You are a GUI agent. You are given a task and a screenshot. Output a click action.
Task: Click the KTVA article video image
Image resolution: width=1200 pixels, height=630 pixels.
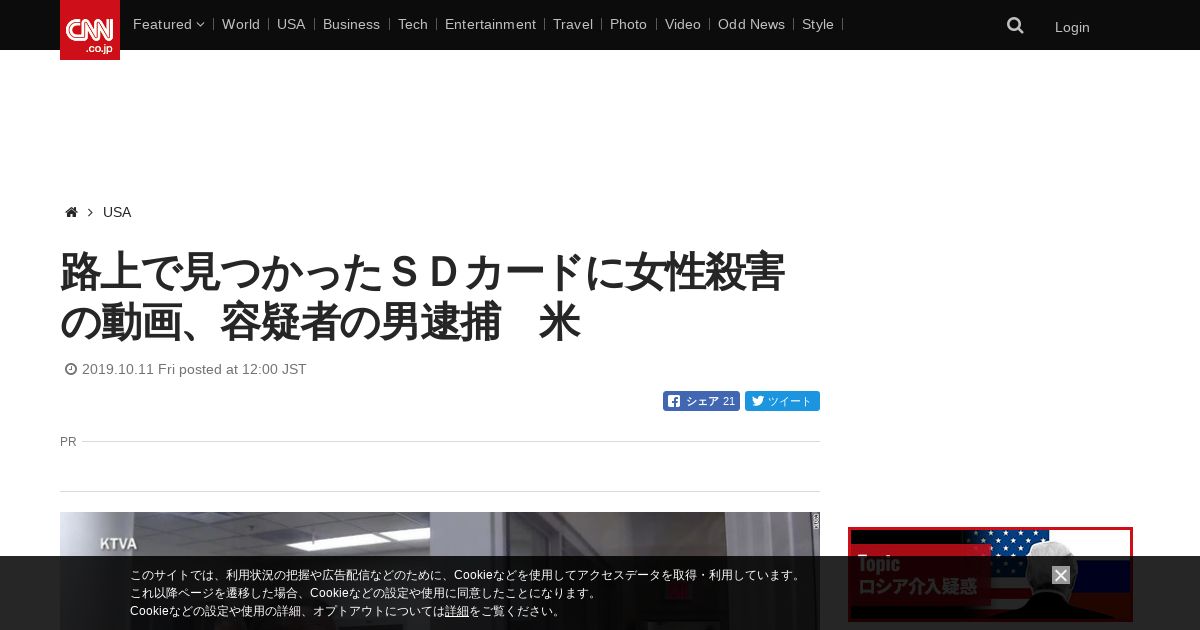click(440, 571)
